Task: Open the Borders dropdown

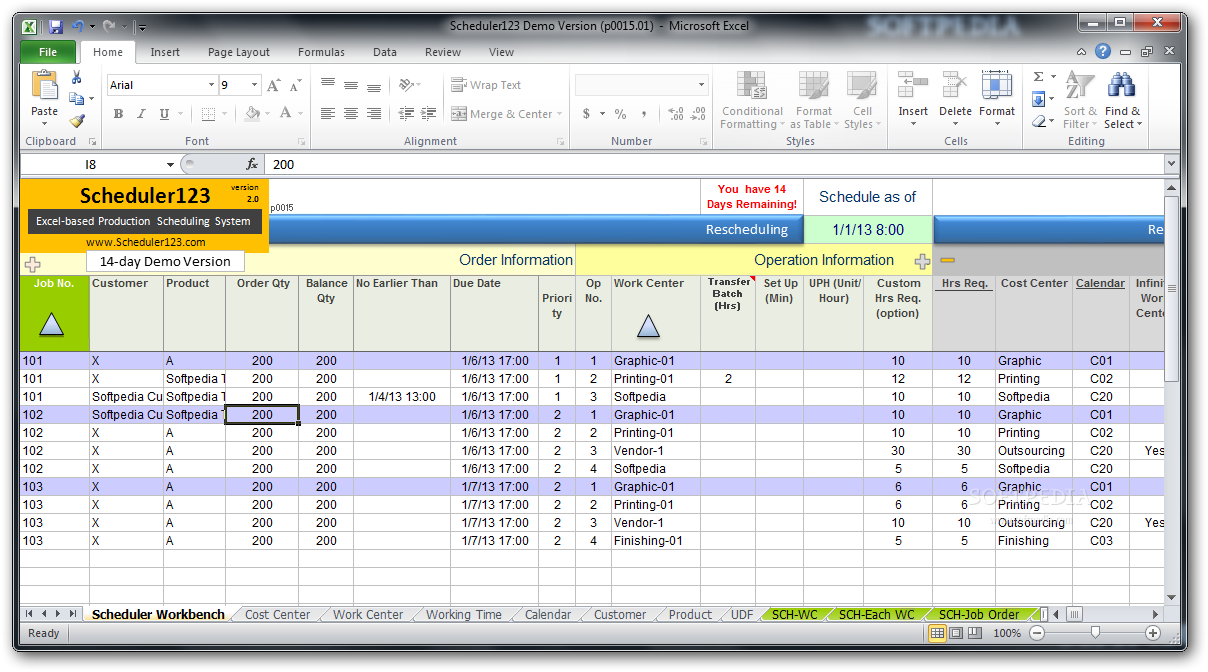Action: [225, 114]
